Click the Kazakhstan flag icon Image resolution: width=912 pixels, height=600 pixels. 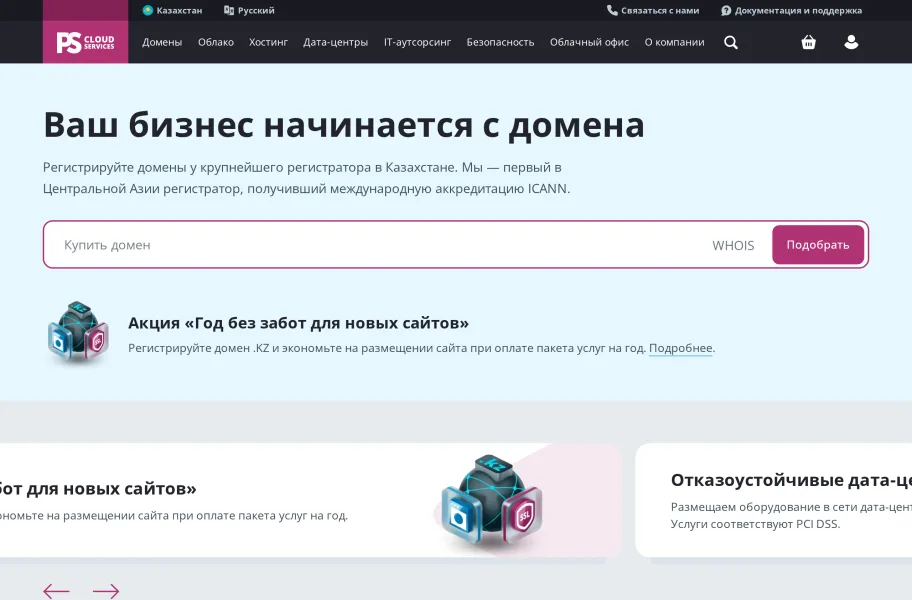click(x=148, y=10)
